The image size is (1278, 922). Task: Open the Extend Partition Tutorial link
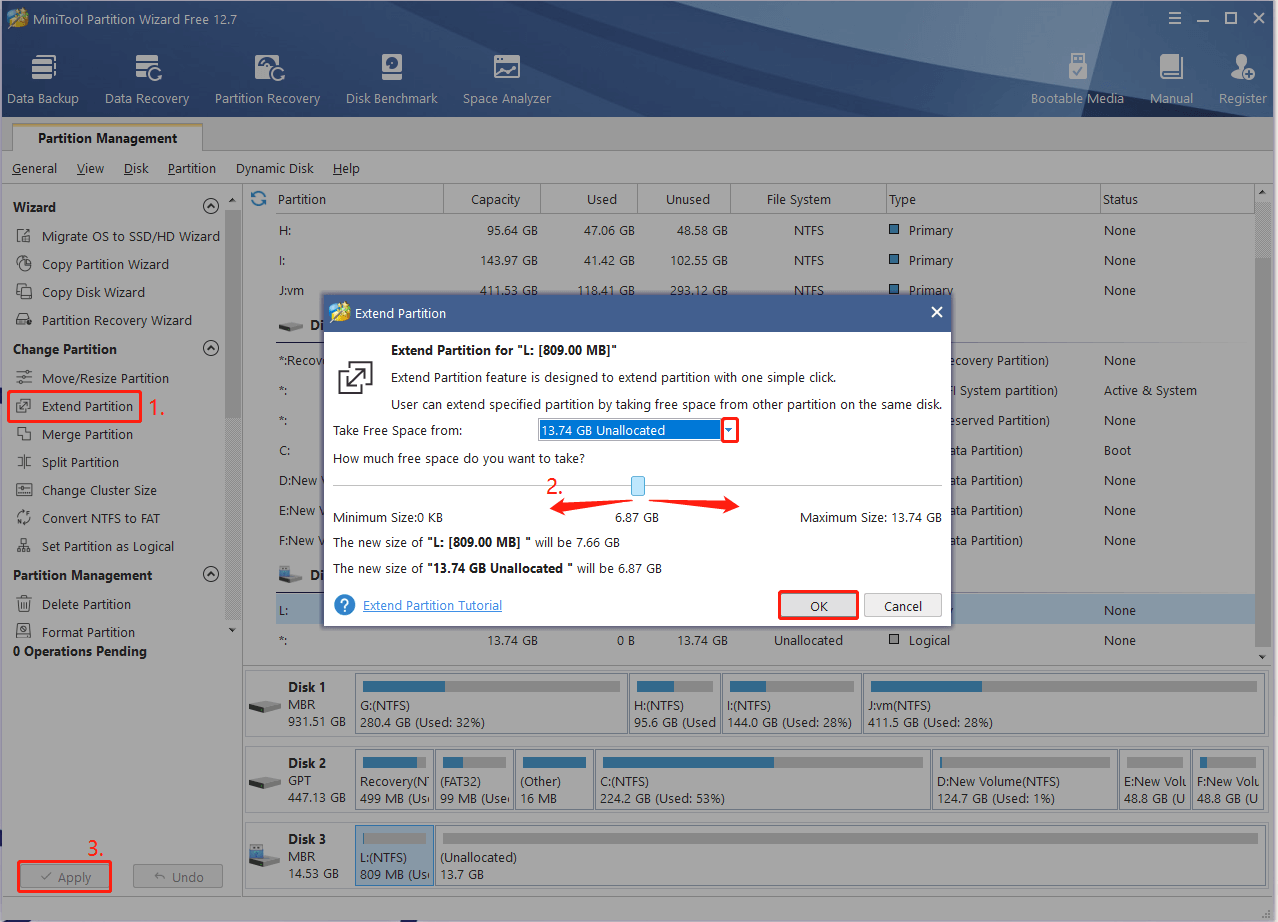click(x=432, y=605)
